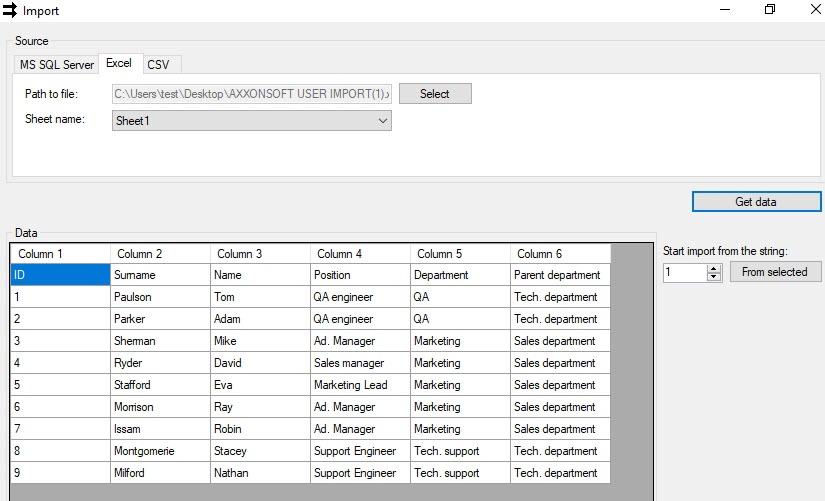
Task: Select the Excel source tab
Action: [119, 64]
